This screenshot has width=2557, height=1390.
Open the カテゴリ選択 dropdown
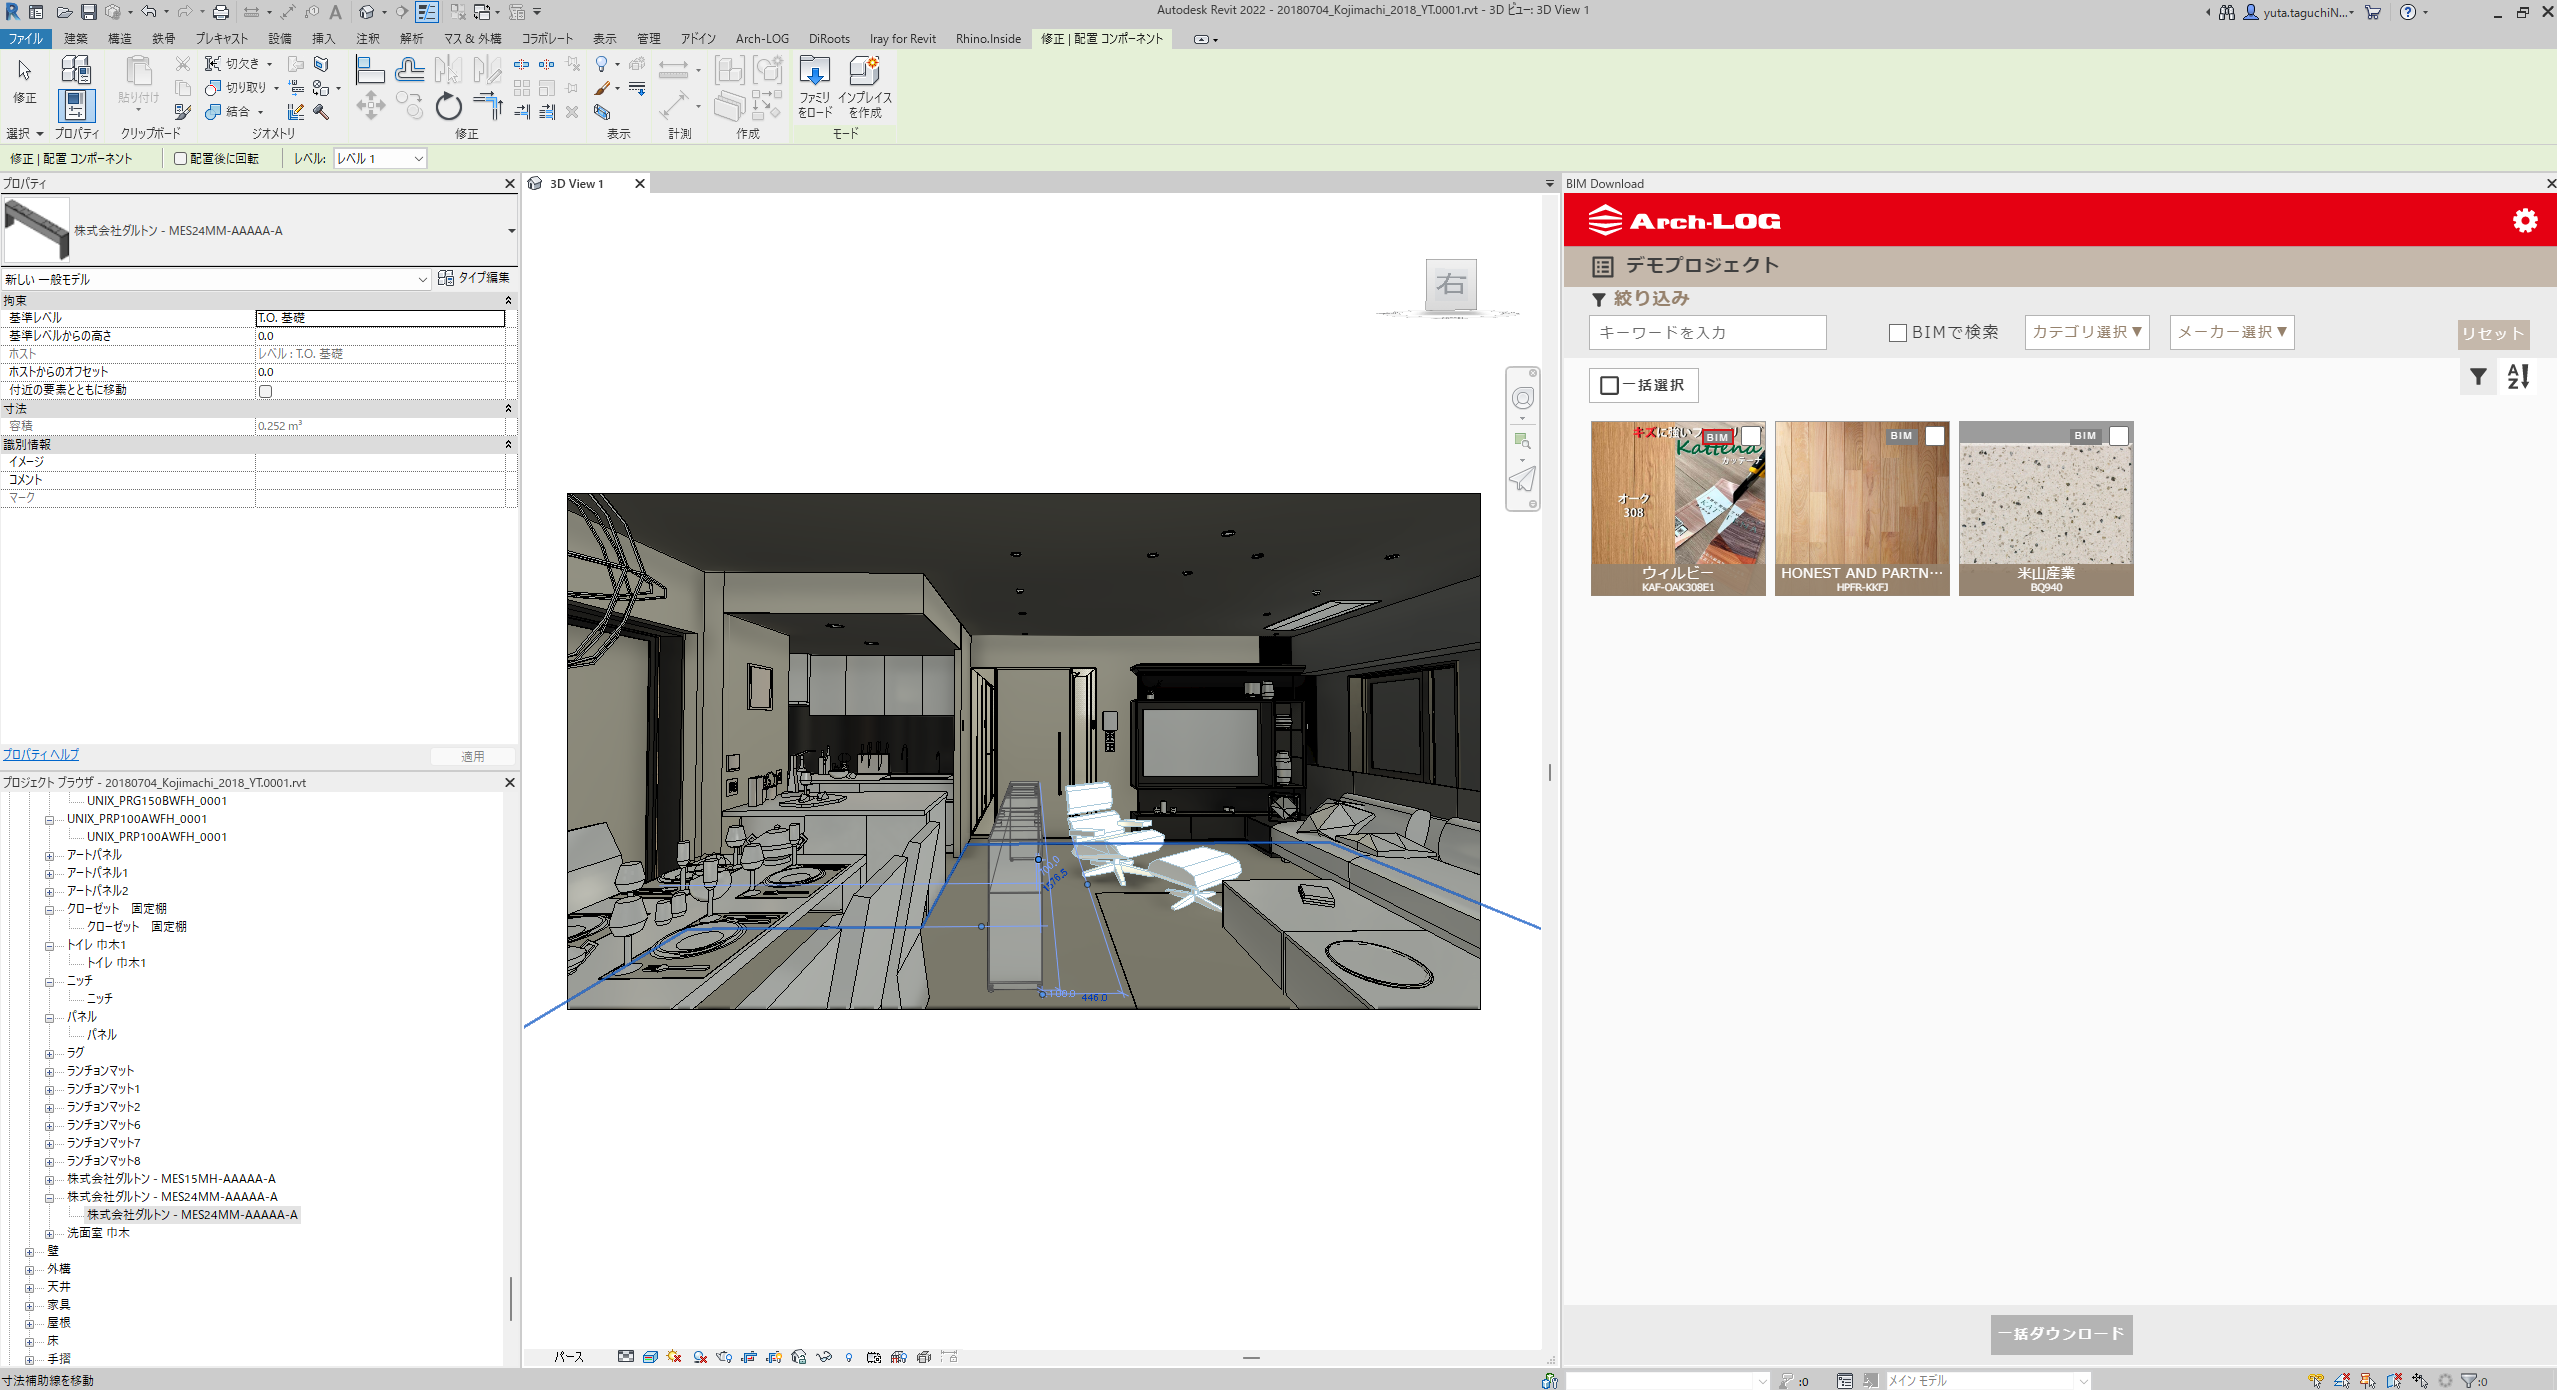point(2086,332)
